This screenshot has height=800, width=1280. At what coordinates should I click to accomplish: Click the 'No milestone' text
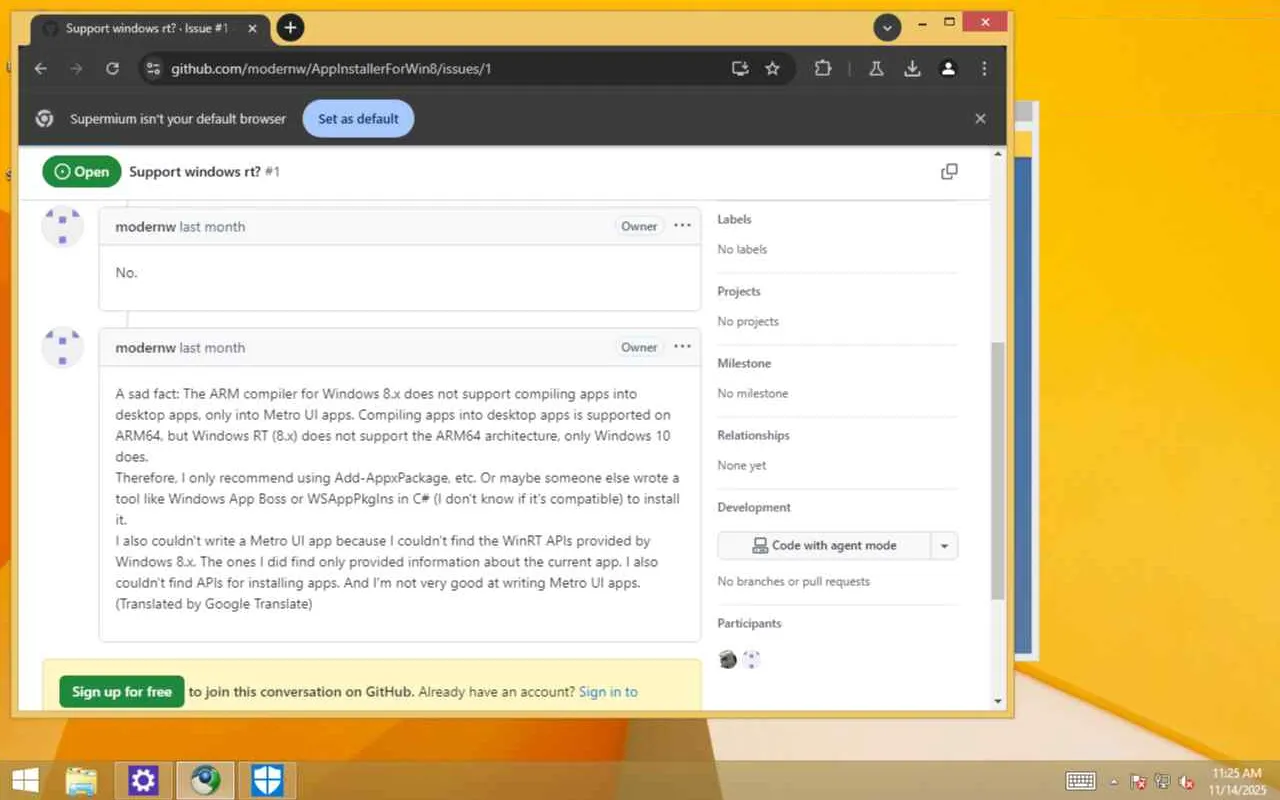click(x=753, y=393)
